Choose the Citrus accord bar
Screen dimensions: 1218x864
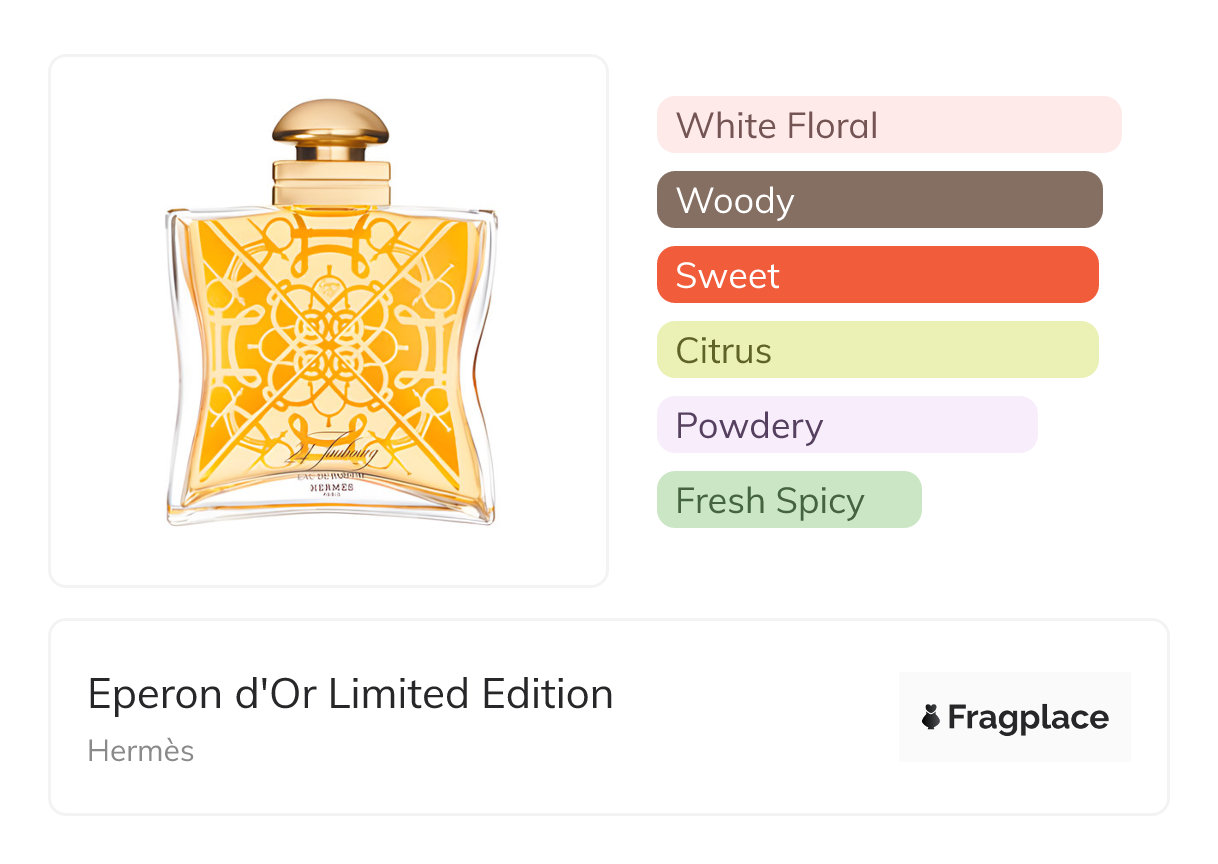click(x=877, y=350)
